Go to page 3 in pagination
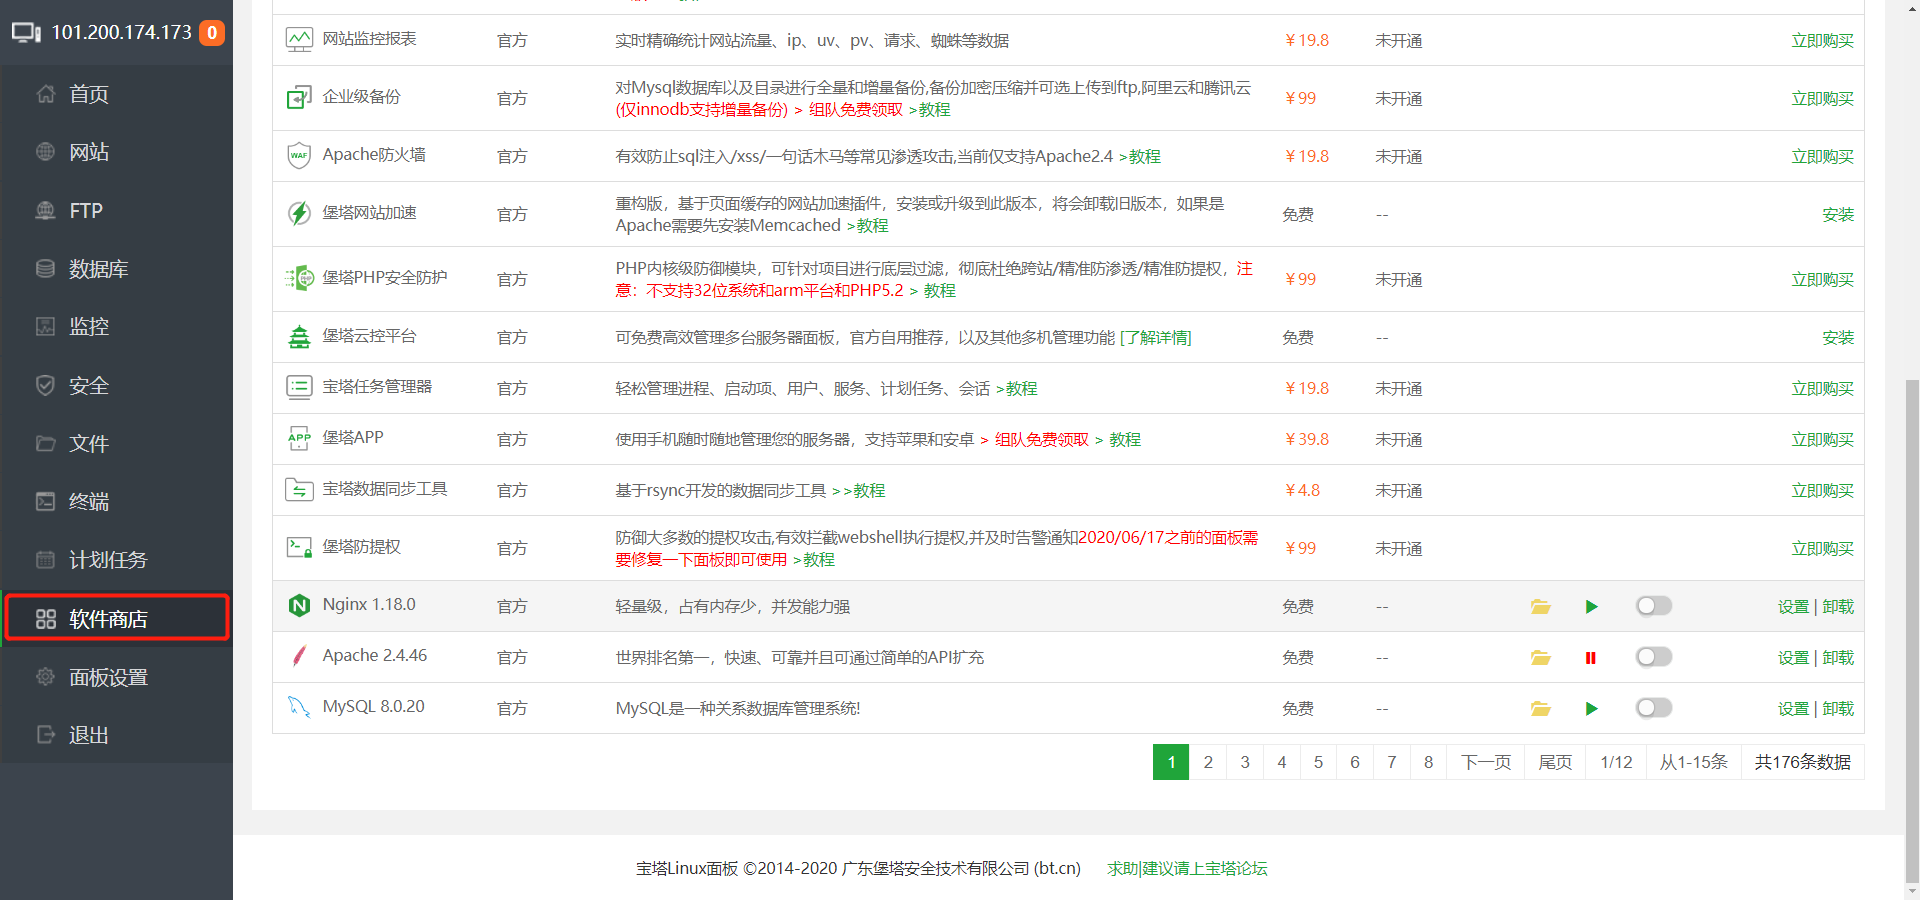 coord(1245,762)
